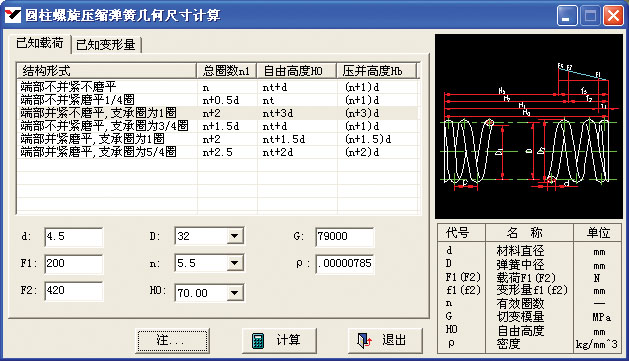Image resolution: width=629 pixels, height=361 pixels.
Task: Click the application logo in title bar
Action: [12, 15]
